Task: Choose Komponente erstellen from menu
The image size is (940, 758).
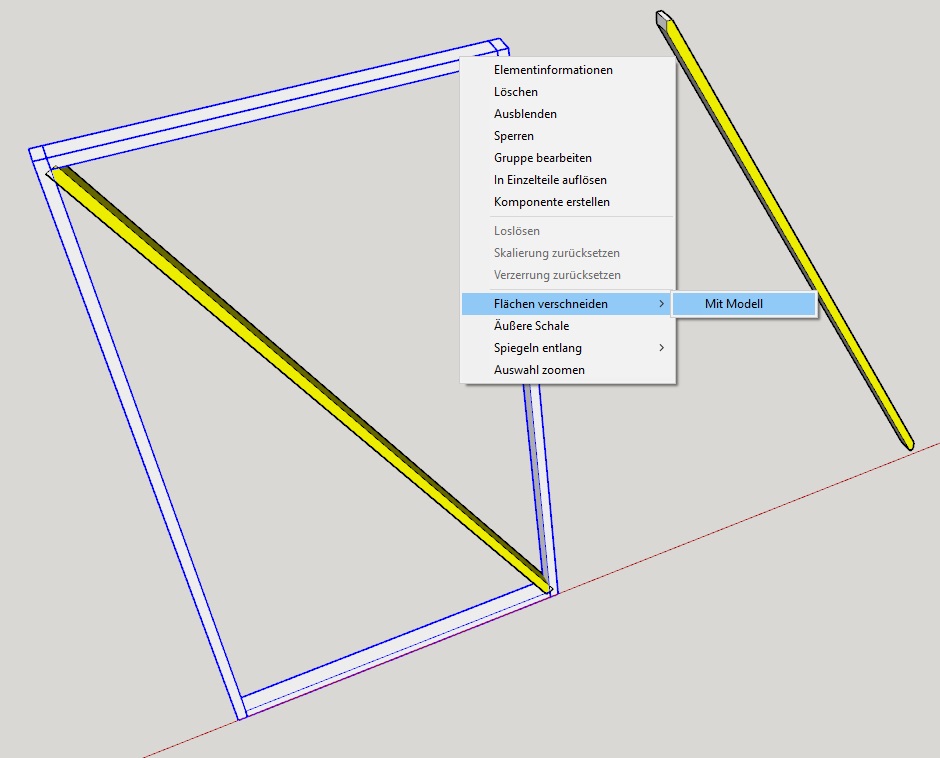Action: click(552, 202)
